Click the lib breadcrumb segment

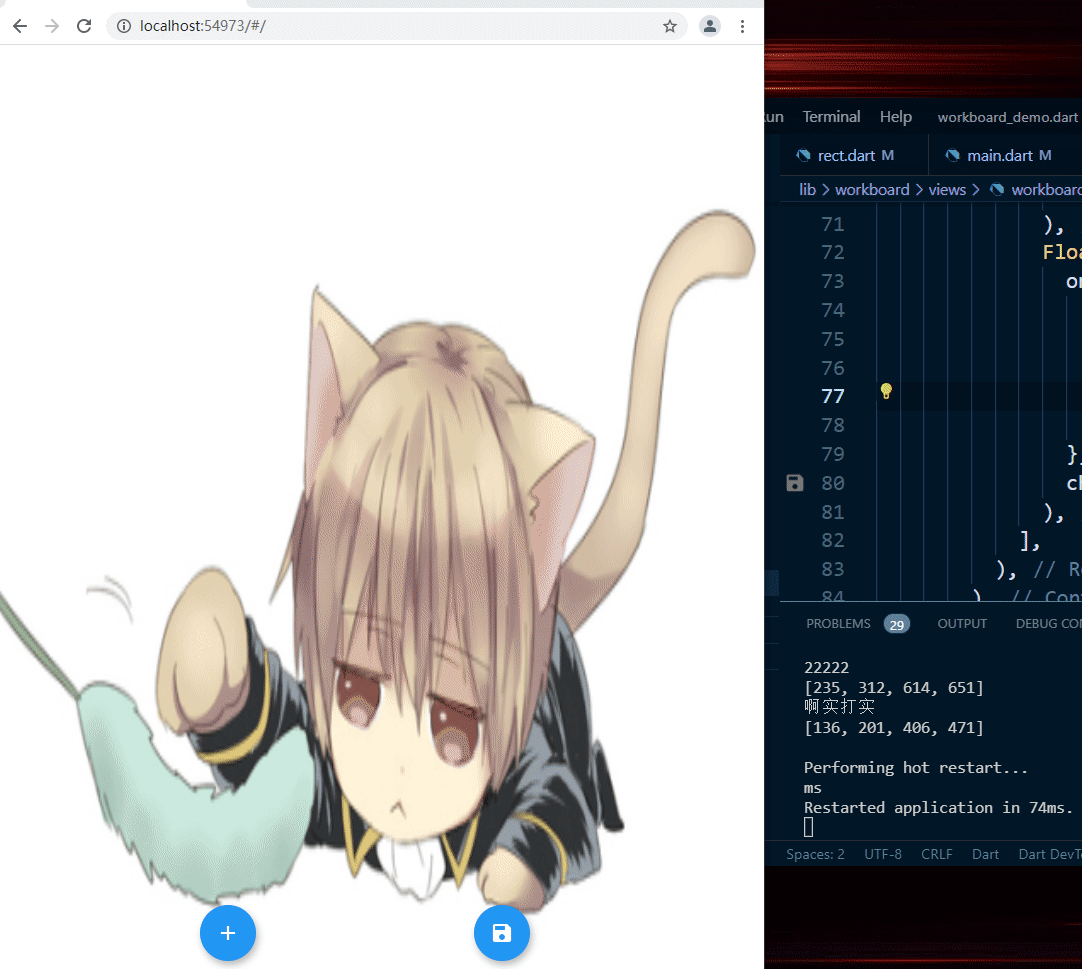807,190
